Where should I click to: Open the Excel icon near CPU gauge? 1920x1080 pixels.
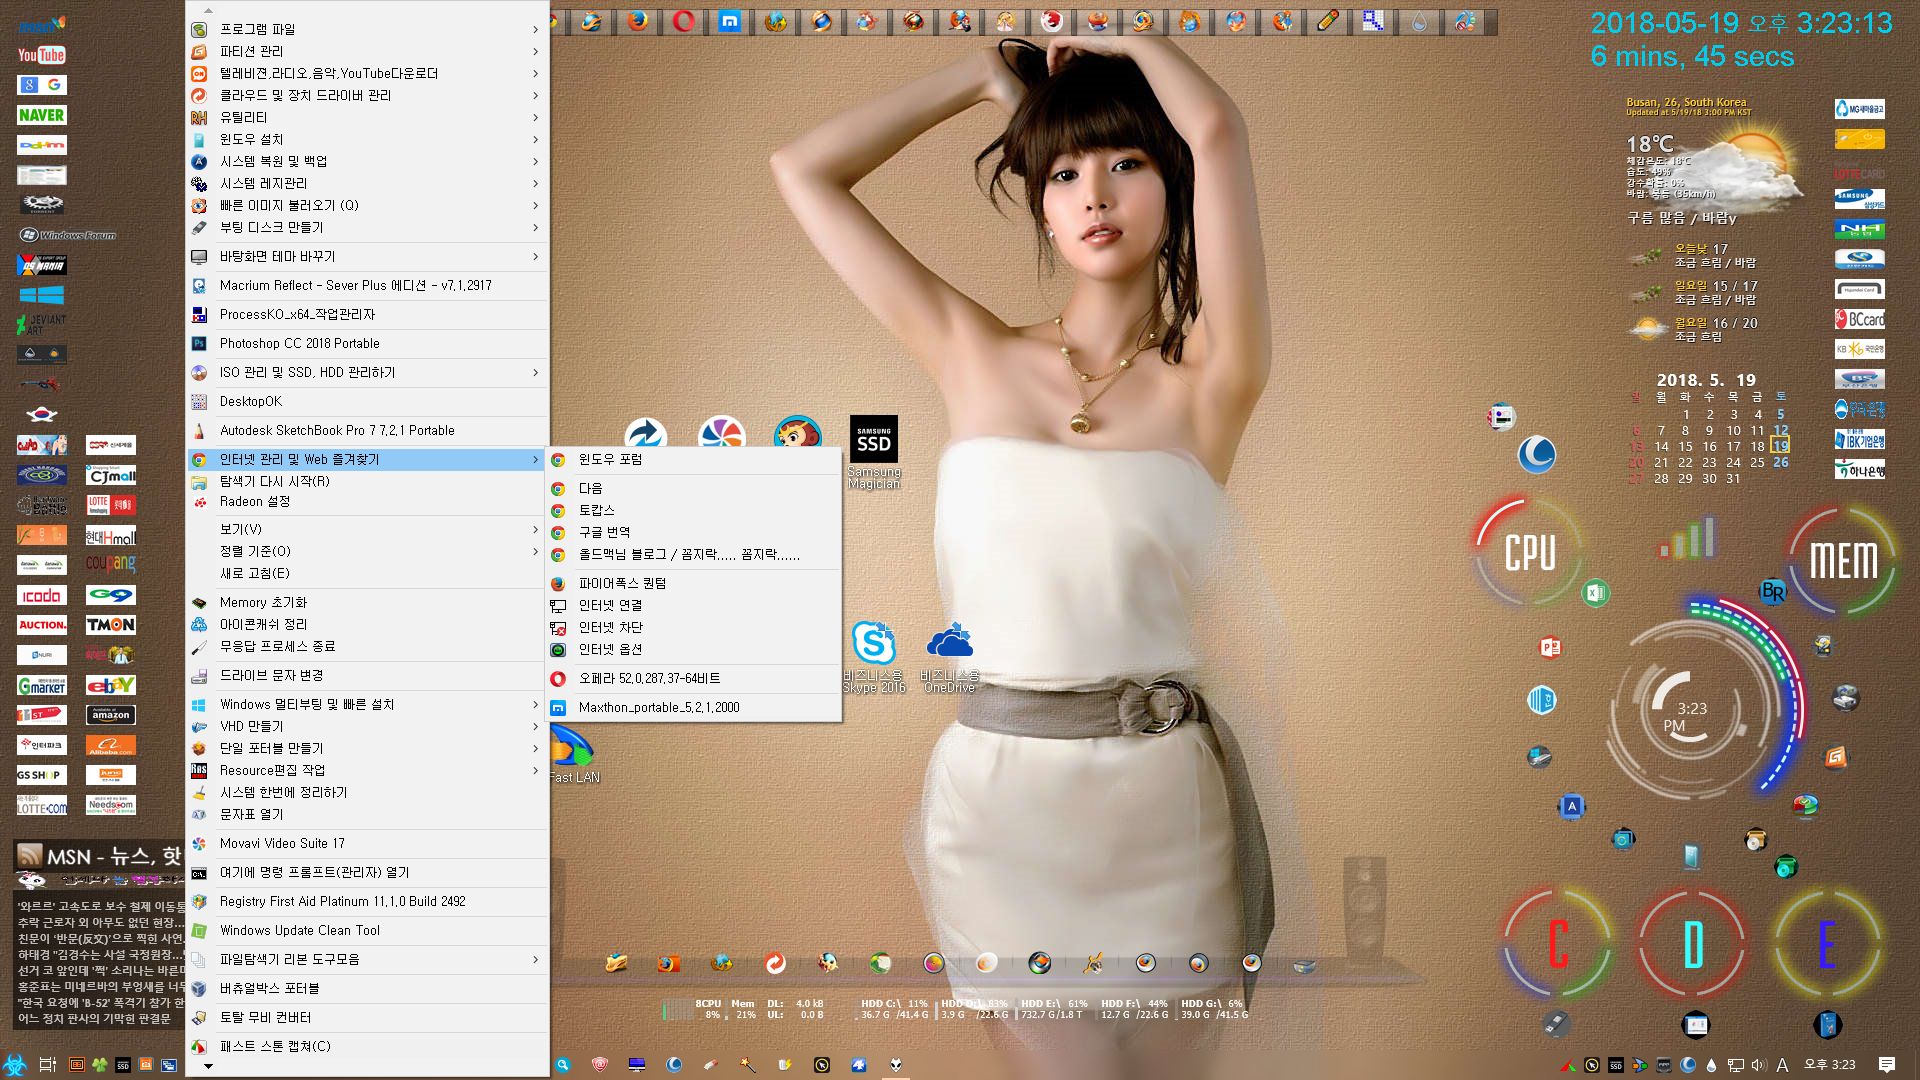coord(1595,593)
